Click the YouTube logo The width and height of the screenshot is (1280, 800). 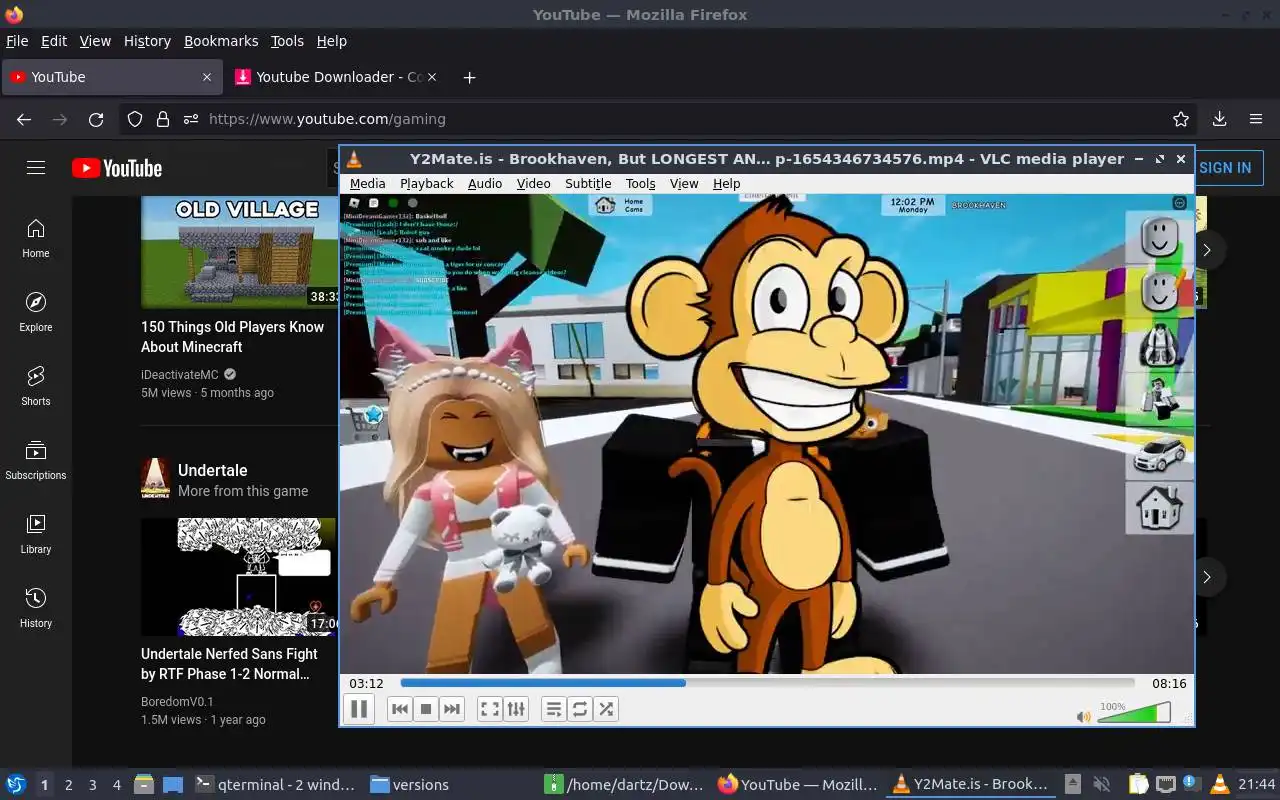(117, 168)
